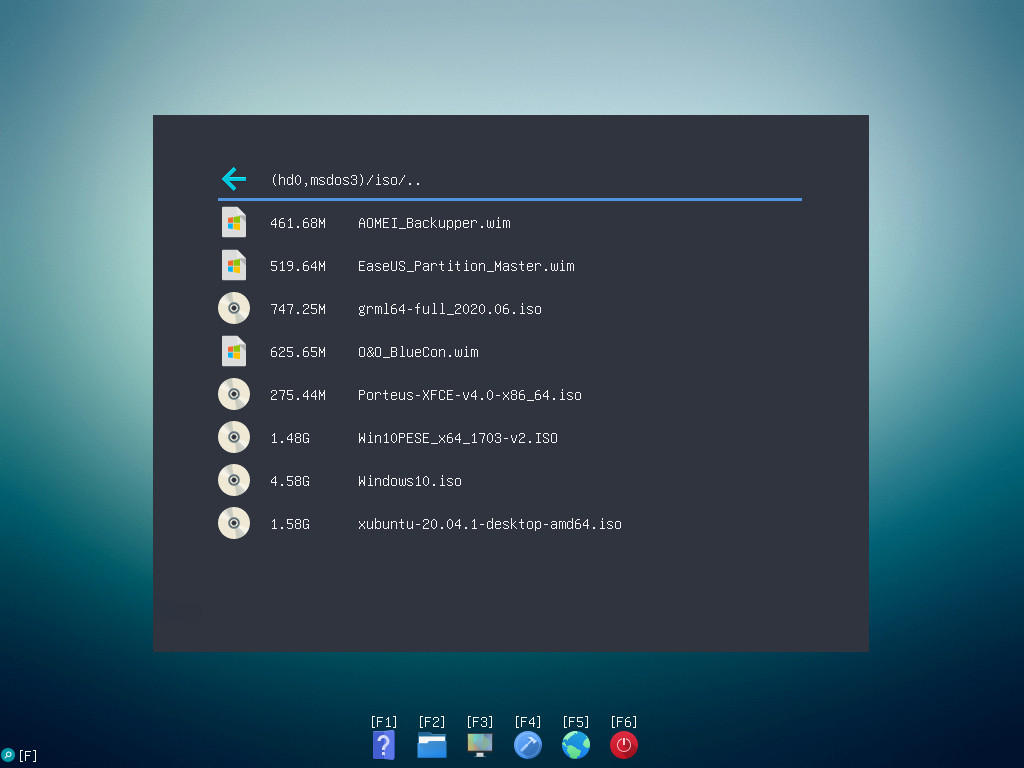Click the disc icon beside grml64-full_2020.06.iso
Image resolution: width=1024 pixels, height=768 pixels.
234,309
